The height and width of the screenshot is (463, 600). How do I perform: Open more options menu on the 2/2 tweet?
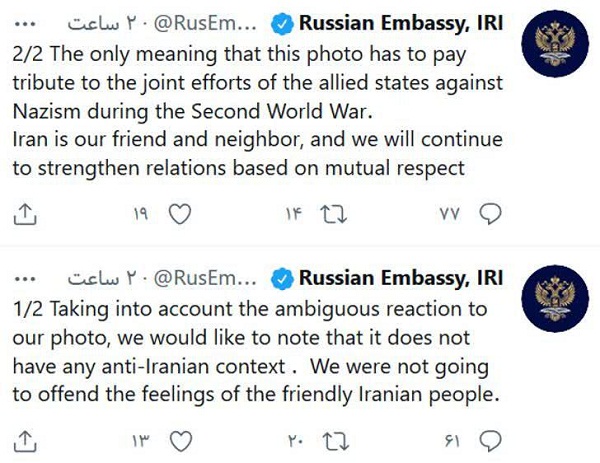25,24
